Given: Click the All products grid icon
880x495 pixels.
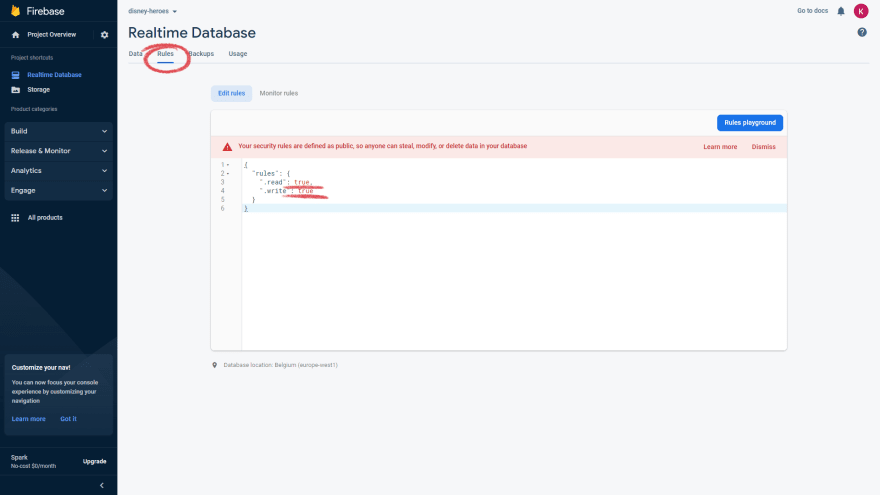Looking at the screenshot, I should [x=15, y=218].
